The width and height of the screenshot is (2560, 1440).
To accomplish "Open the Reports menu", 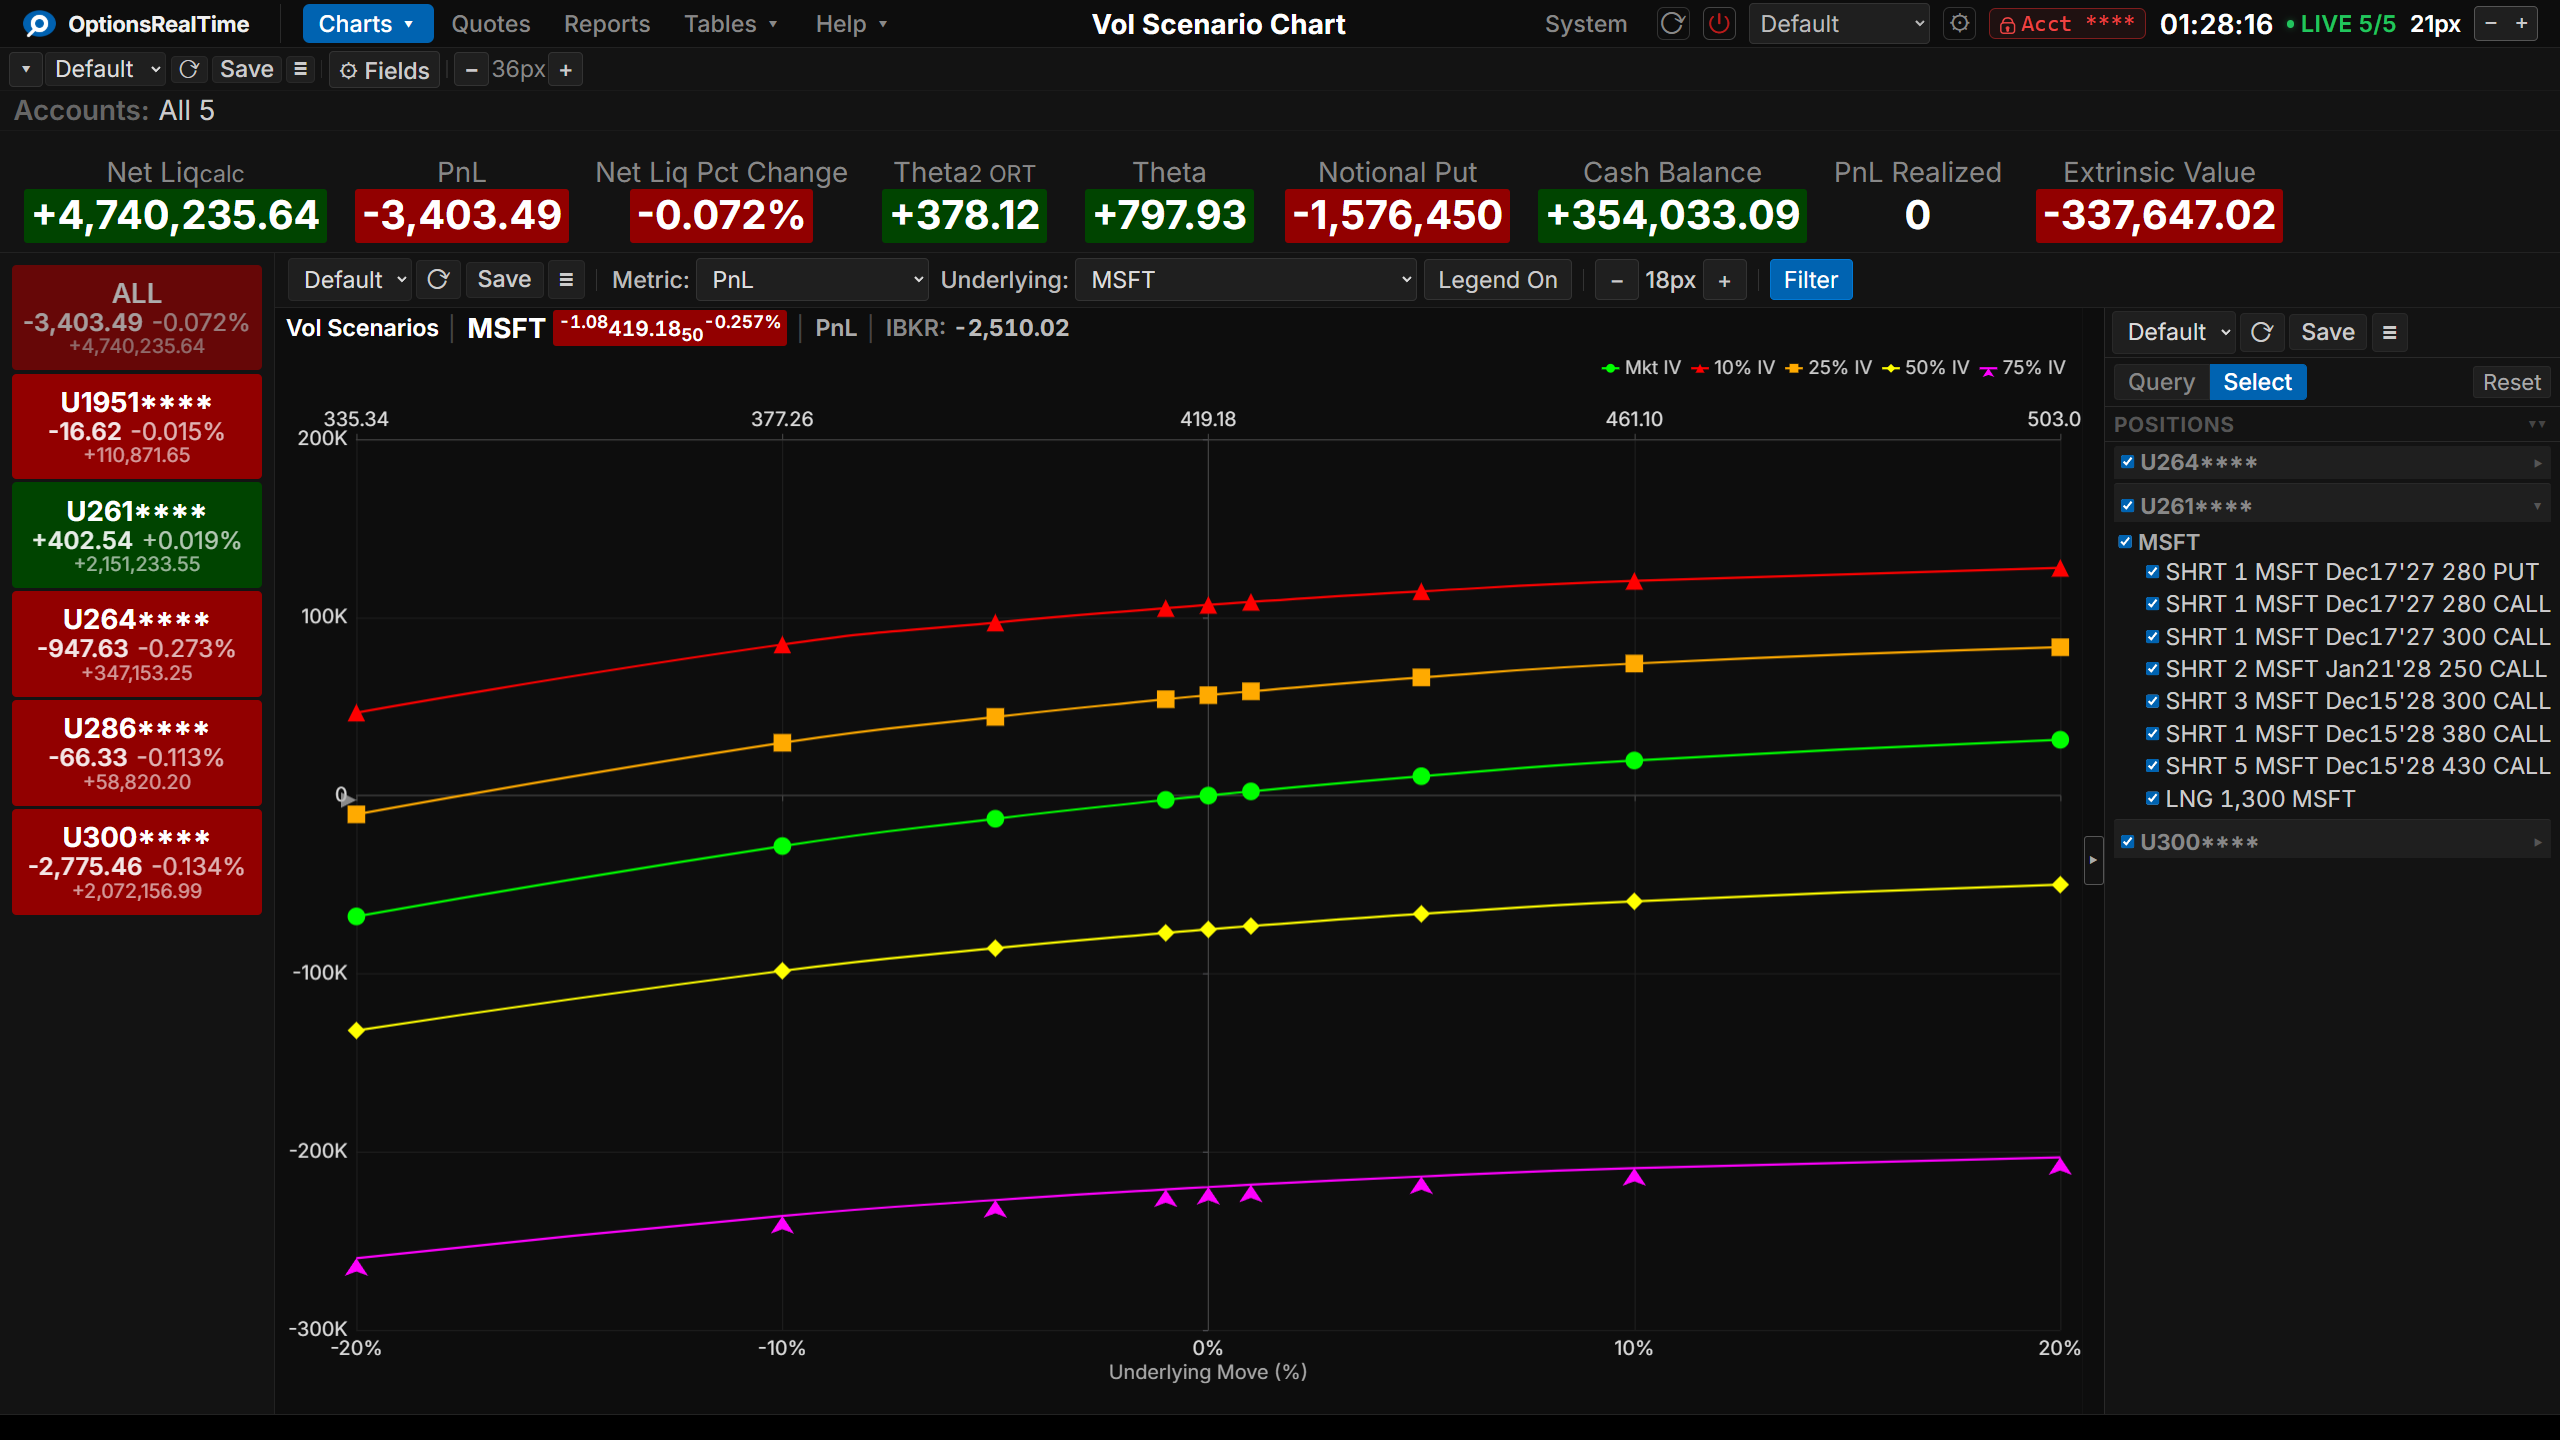I will point(607,24).
